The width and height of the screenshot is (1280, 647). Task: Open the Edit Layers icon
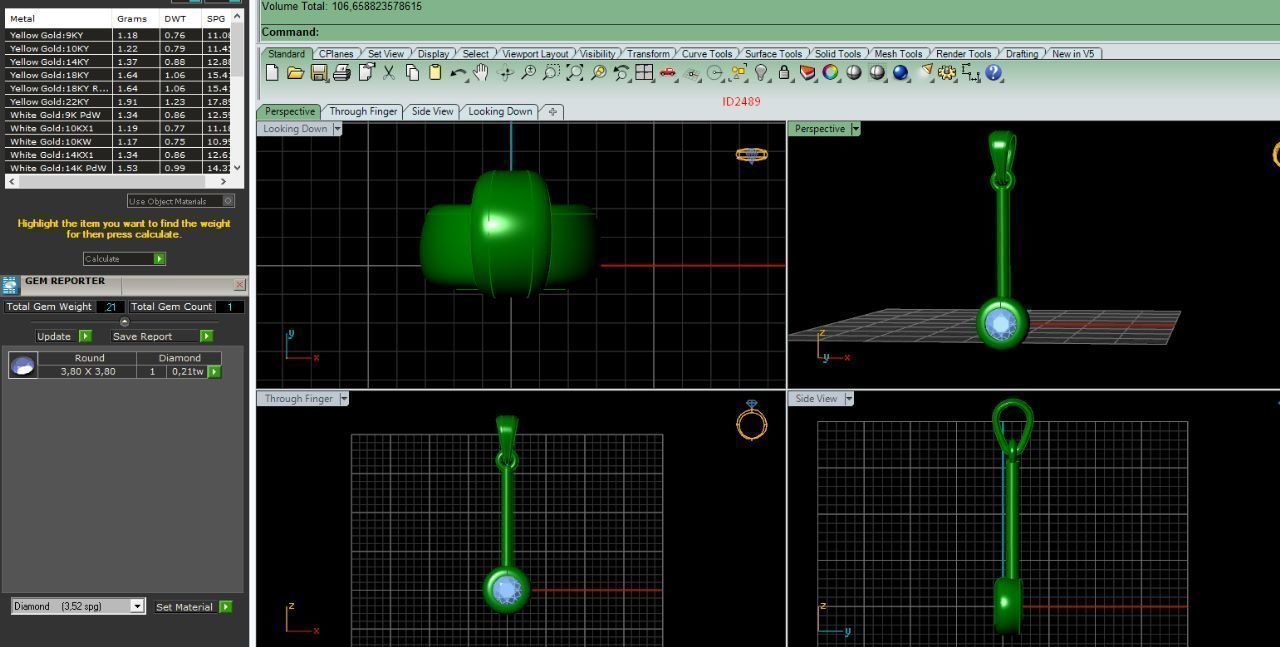tap(807, 72)
